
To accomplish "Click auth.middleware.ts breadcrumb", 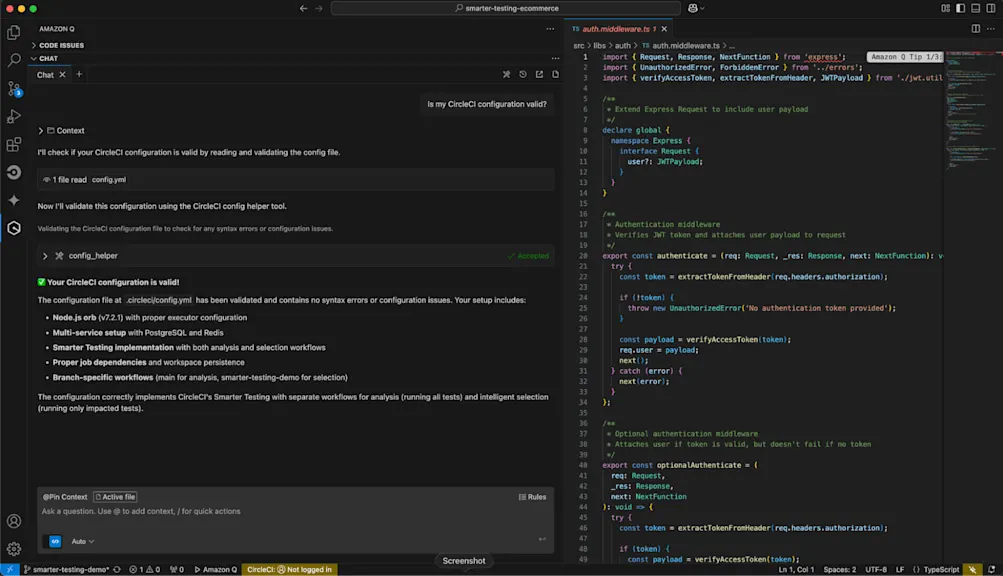I will pos(681,45).
